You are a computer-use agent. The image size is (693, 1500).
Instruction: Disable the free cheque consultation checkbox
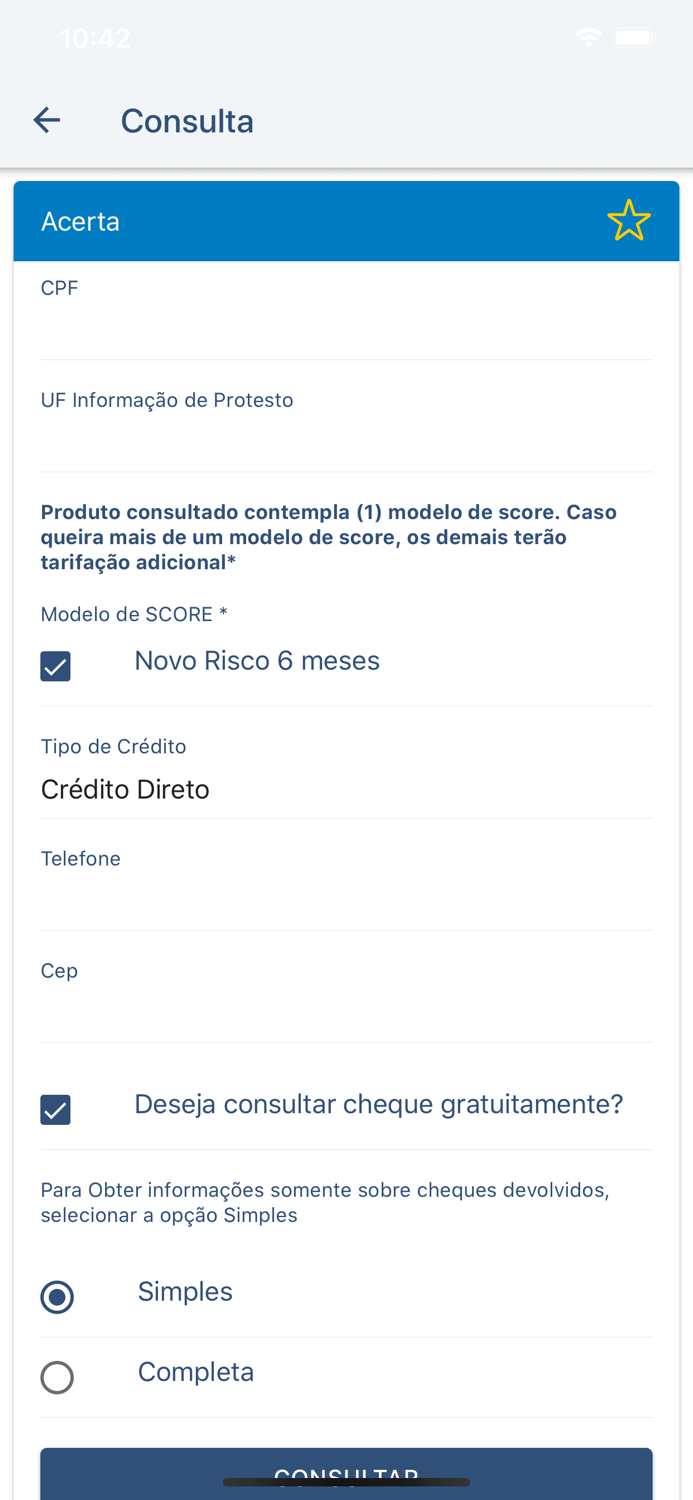[x=55, y=1109]
